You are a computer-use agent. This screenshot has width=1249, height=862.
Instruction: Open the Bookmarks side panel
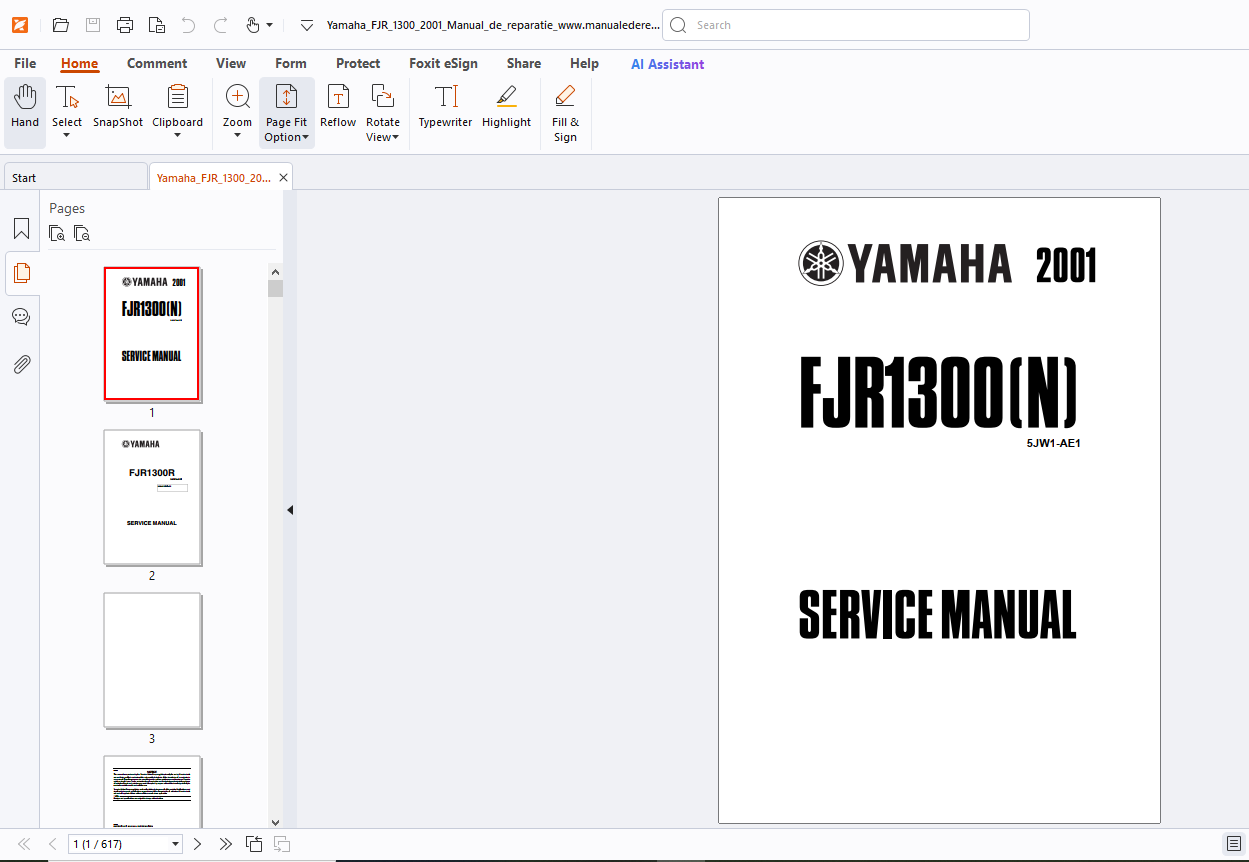(21, 228)
